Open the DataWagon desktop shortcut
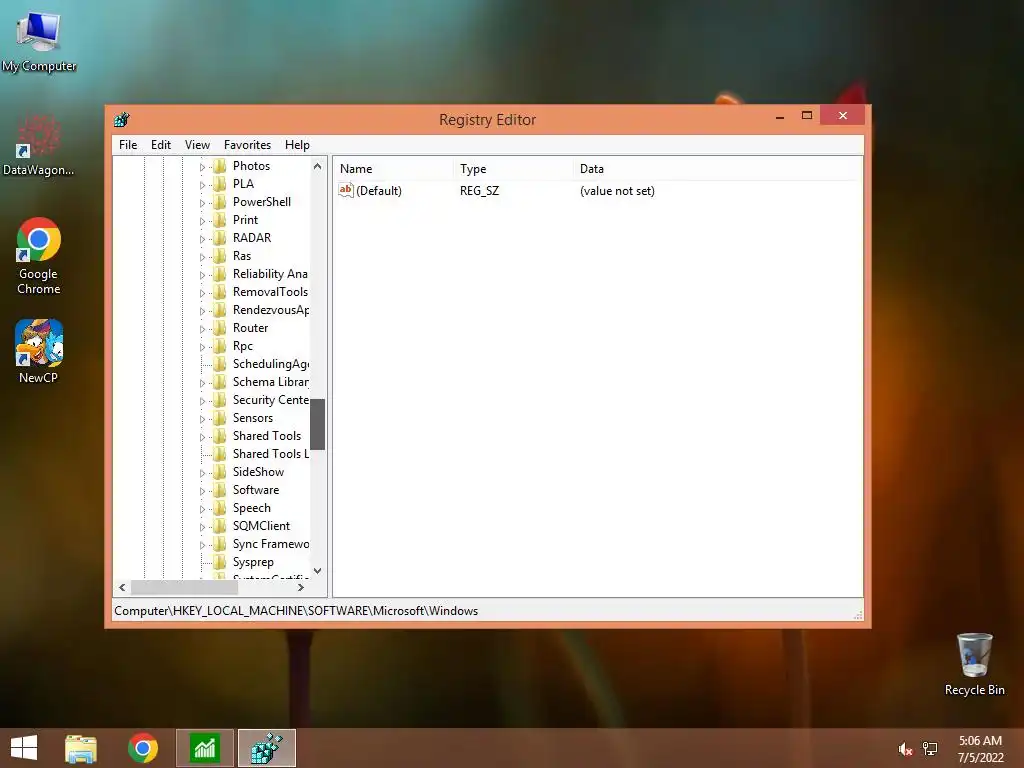 point(39,145)
